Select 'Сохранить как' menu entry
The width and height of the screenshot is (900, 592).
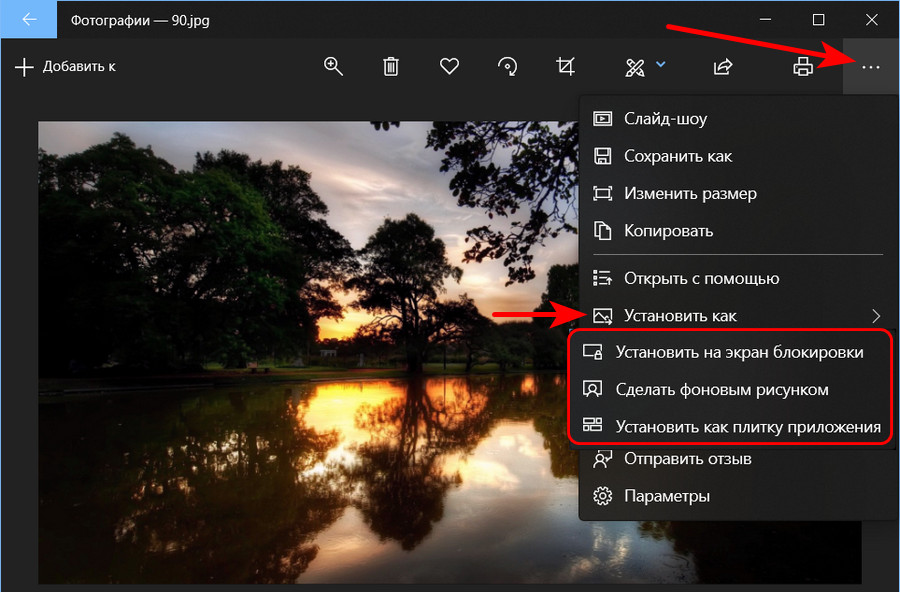[677, 156]
